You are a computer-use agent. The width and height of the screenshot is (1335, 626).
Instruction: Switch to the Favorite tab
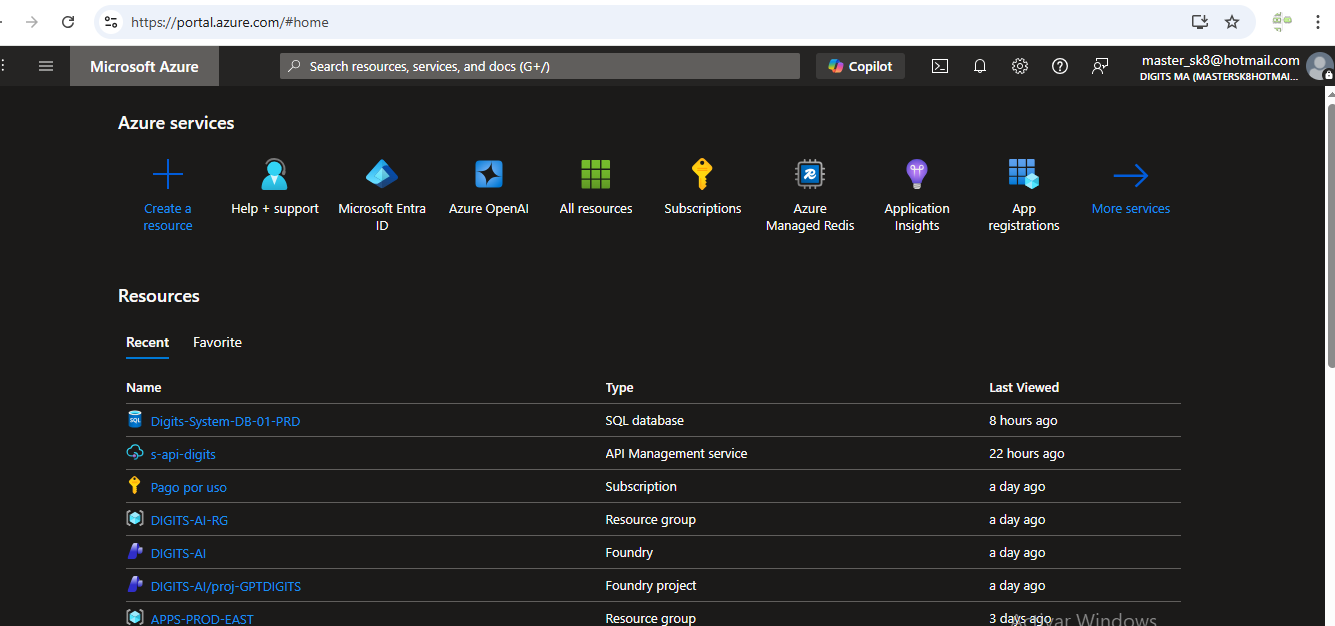pyautogui.click(x=217, y=342)
